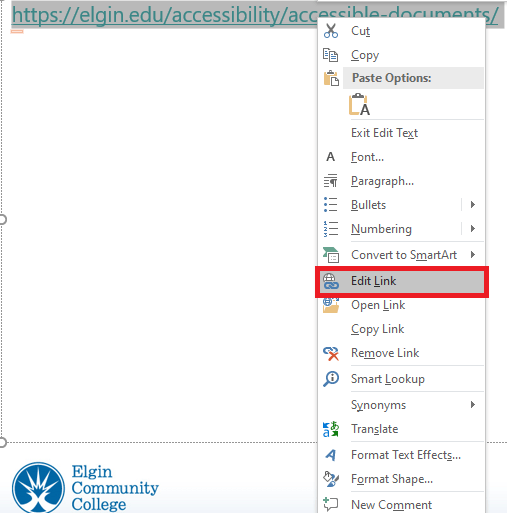Click the Cut scissors icon
Viewport: 507px width, 513px height.
331,31
